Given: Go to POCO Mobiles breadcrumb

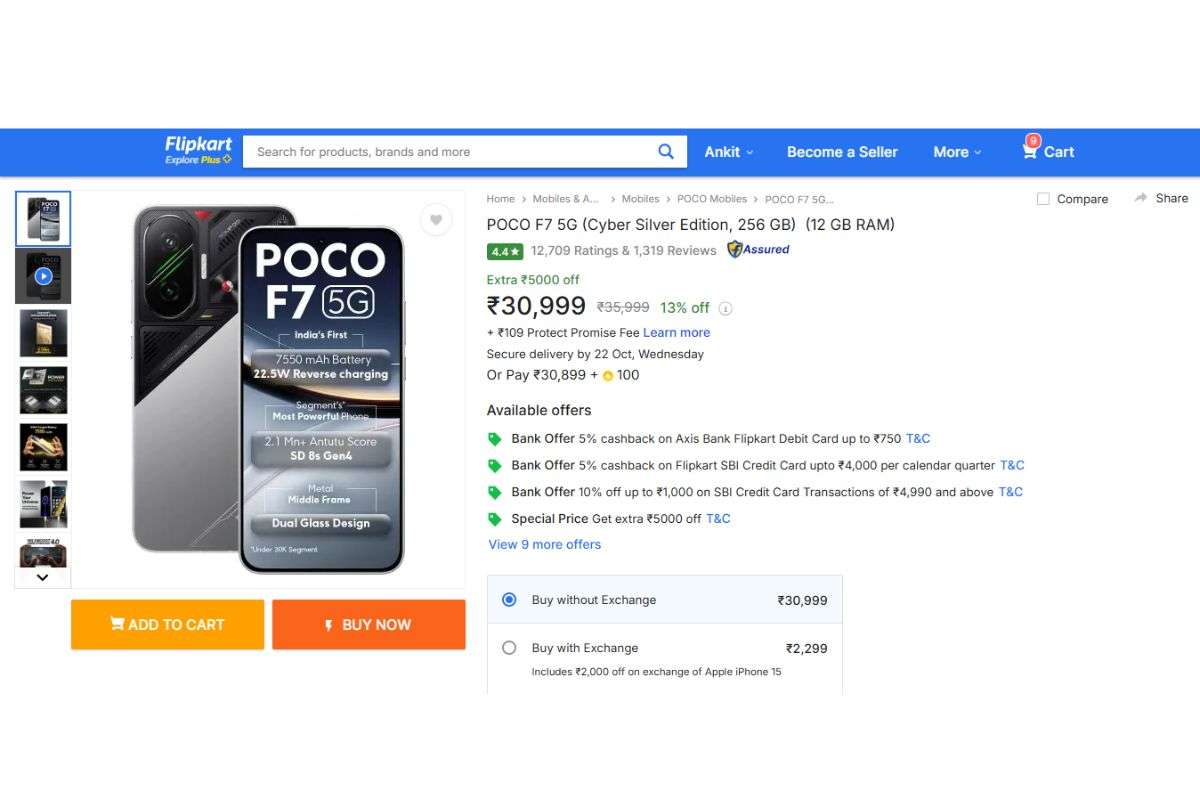Looking at the screenshot, I should pos(712,199).
